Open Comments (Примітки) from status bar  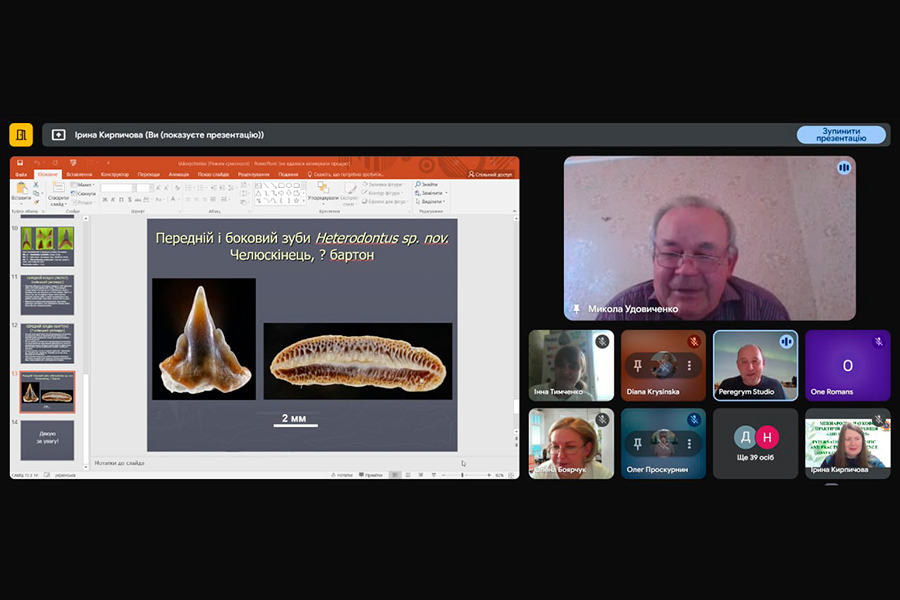[371, 475]
